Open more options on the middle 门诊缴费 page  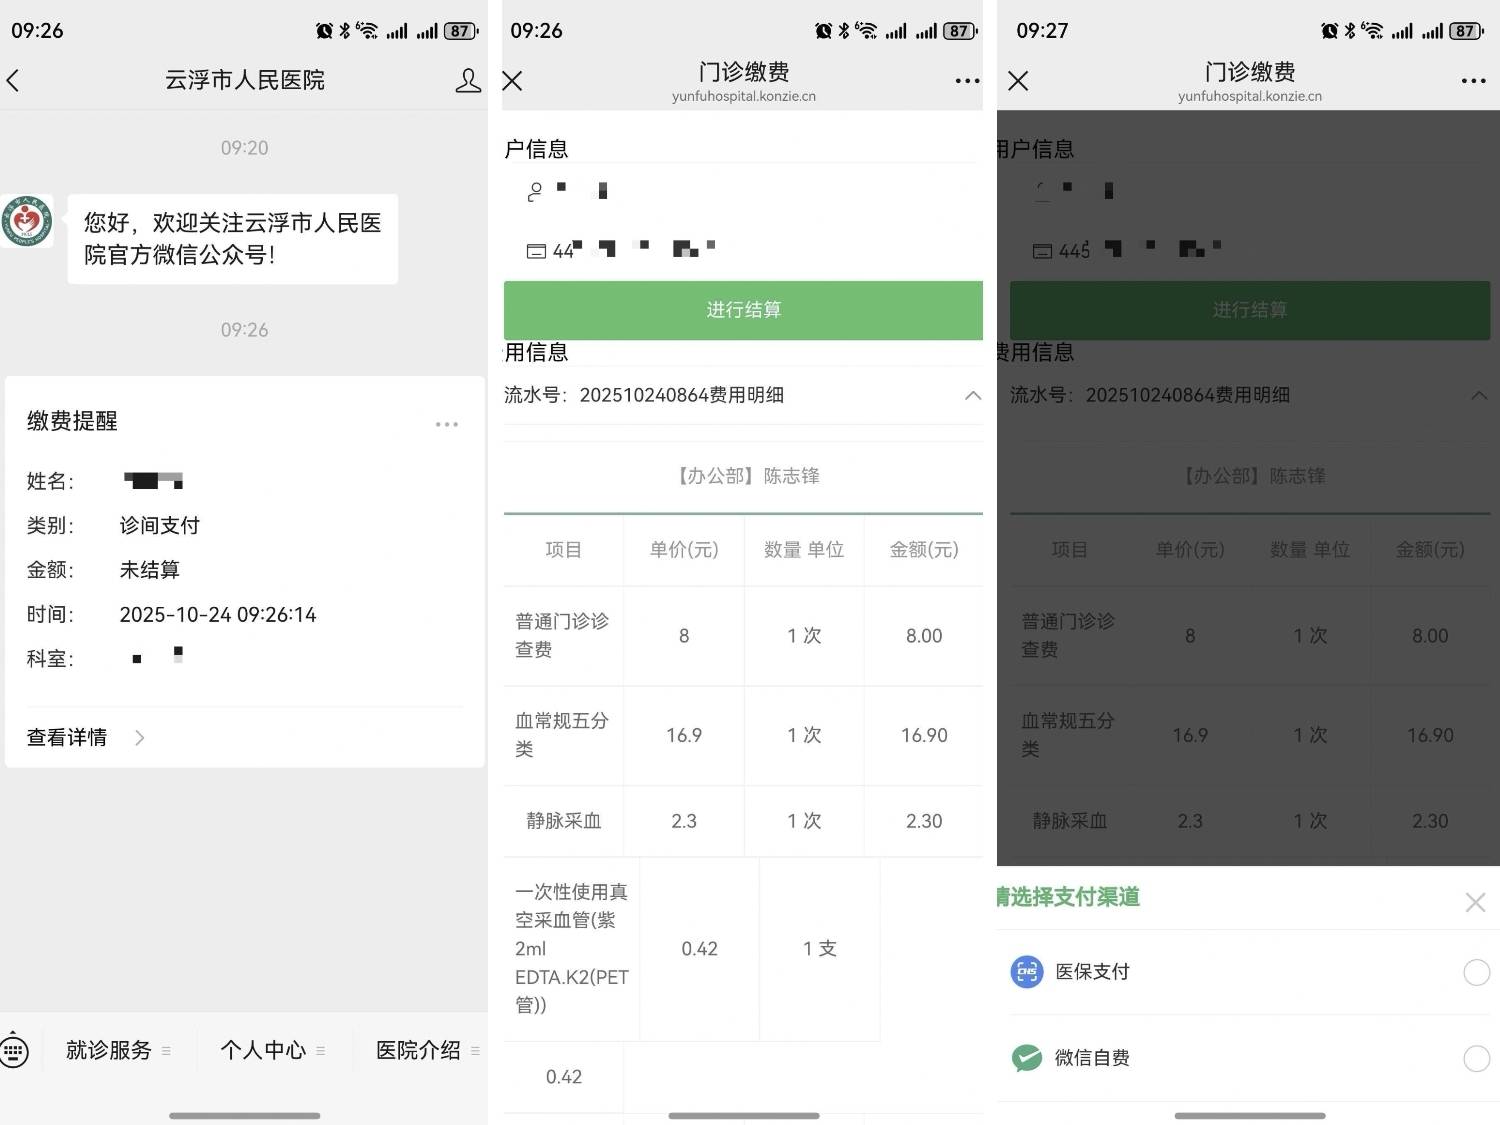point(966,81)
